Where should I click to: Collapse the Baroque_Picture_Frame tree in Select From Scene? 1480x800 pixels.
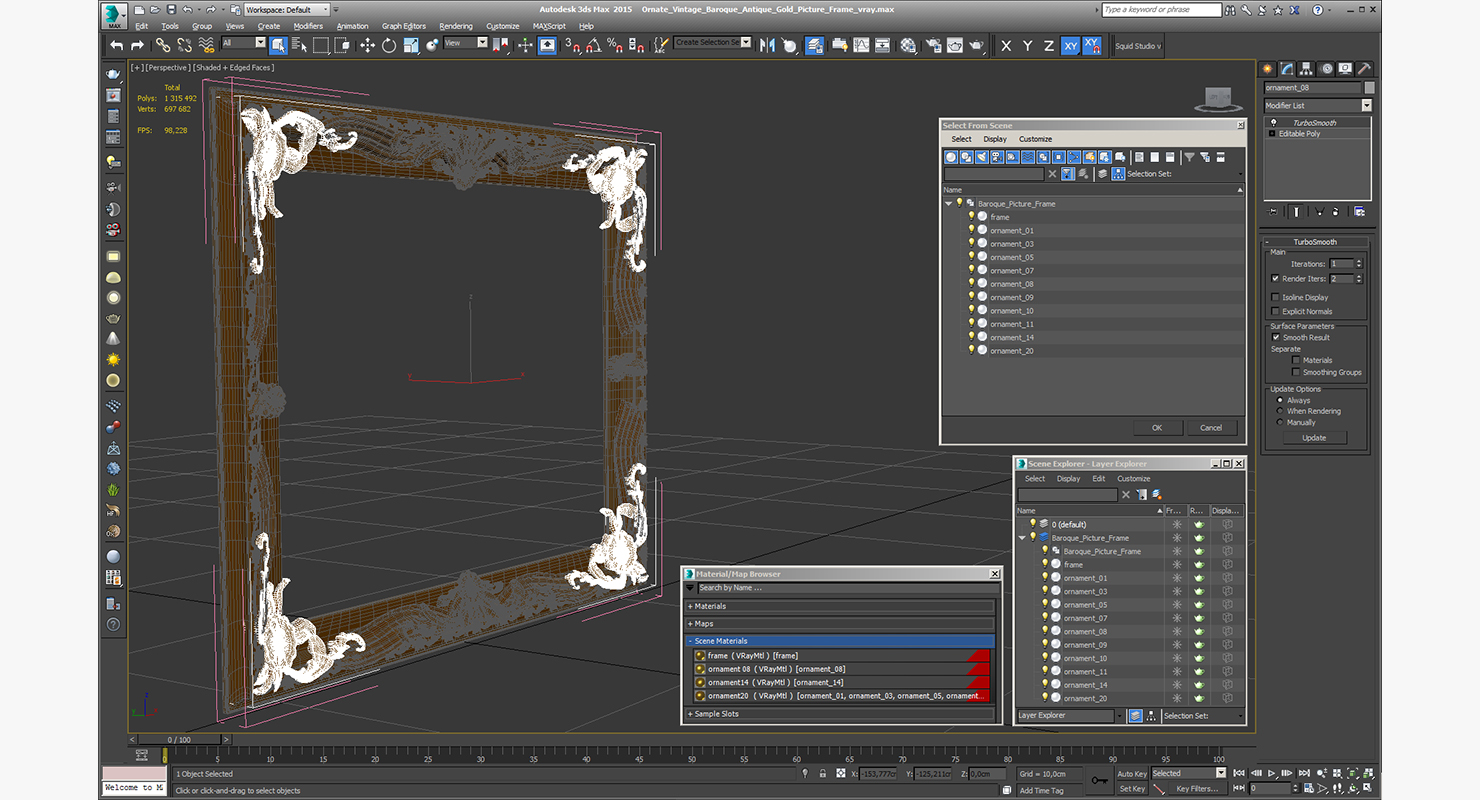949,203
